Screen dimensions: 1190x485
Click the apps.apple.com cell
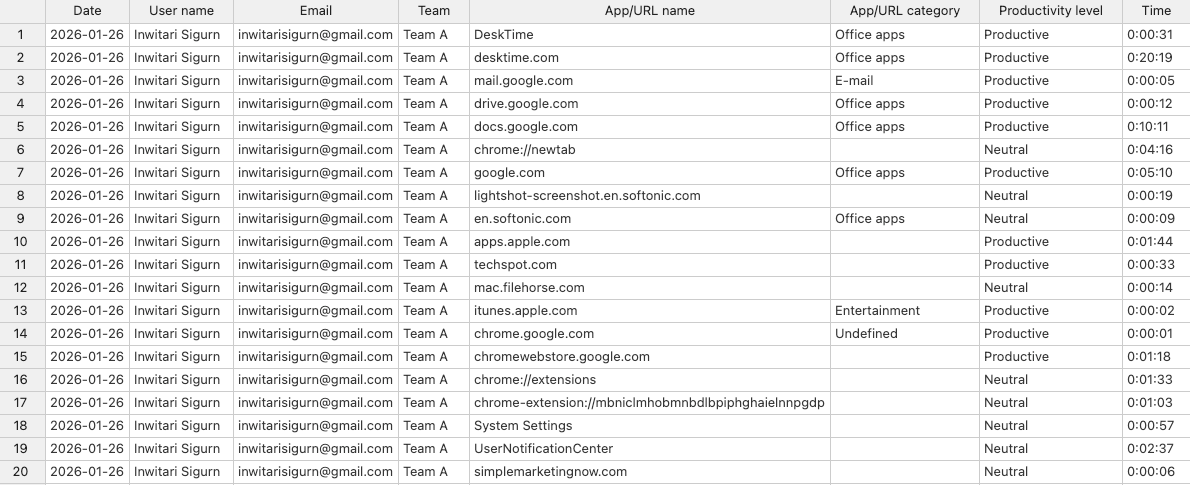[x=650, y=242]
